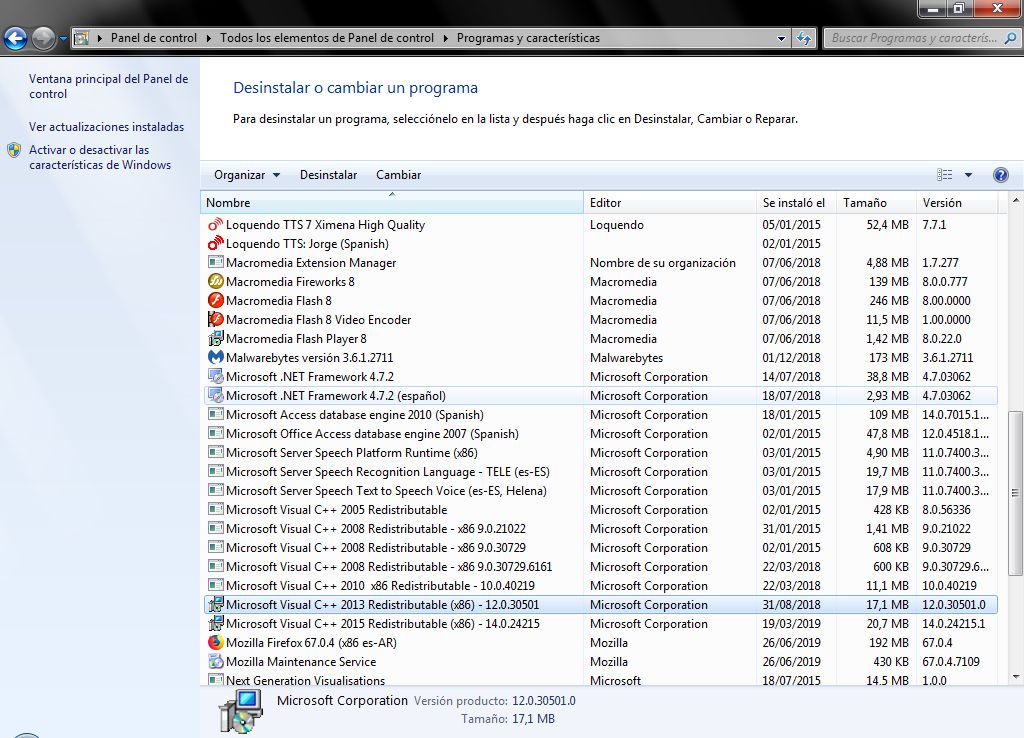Viewport: 1024px width, 738px height.
Task: Click Macromedia Extension Manager icon
Action: click(x=215, y=263)
